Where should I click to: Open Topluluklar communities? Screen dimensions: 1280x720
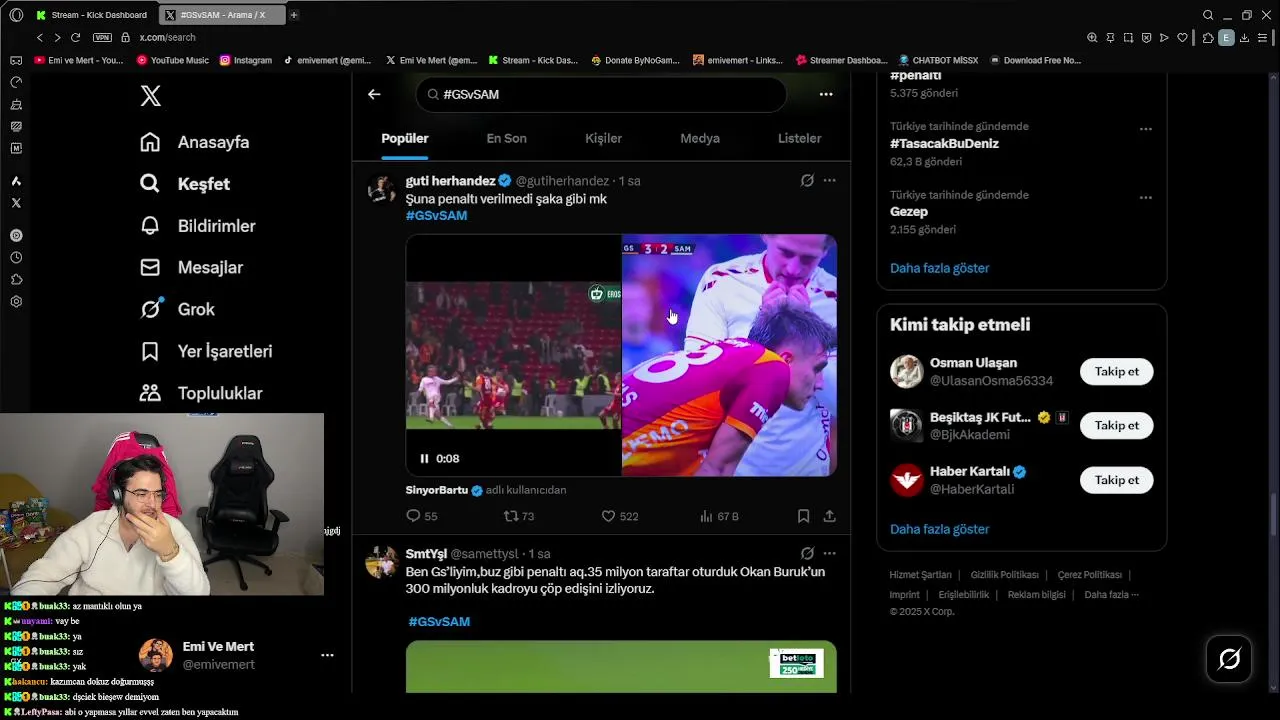point(201,394)
